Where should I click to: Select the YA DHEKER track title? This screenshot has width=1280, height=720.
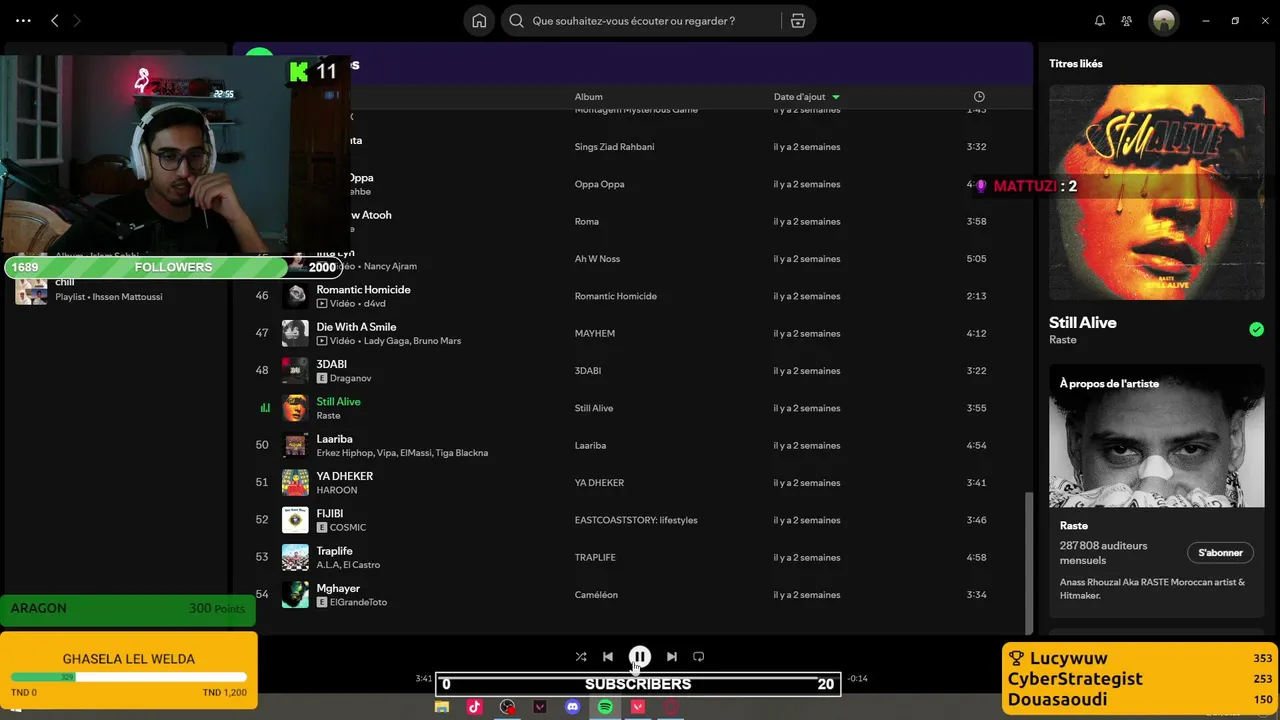[344, 477]
